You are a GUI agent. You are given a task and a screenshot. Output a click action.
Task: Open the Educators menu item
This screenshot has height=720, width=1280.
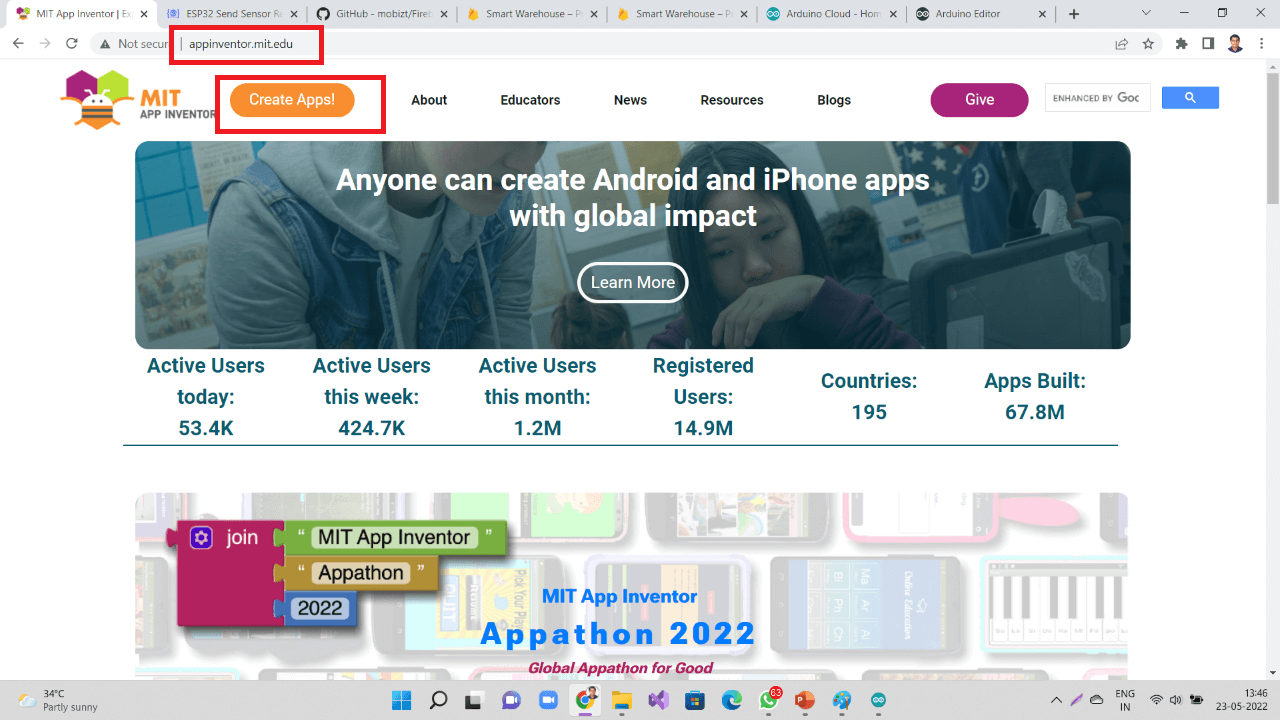[x=530, y=100]
